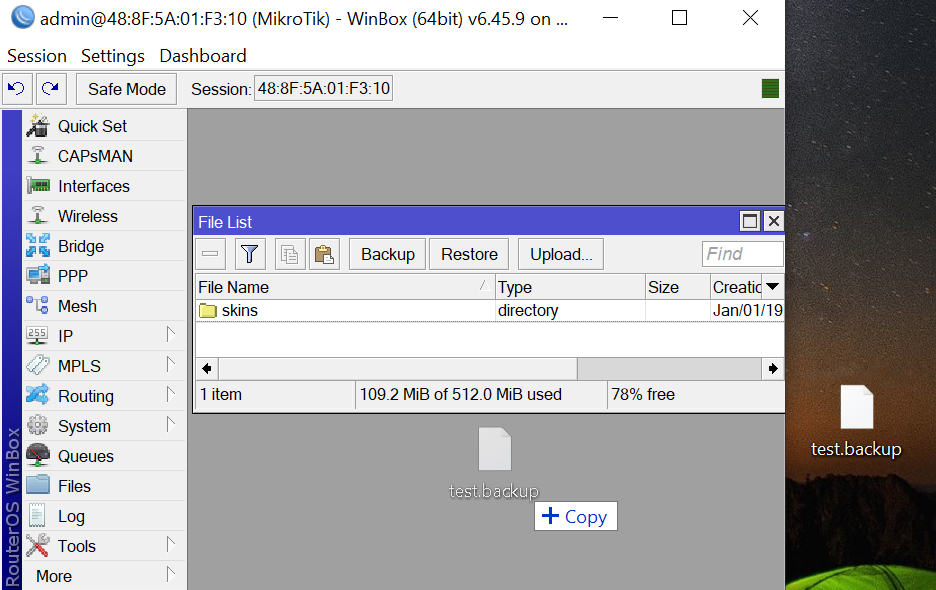
Task: Open the Interfaces sidebar item
Action: point(104,186)
